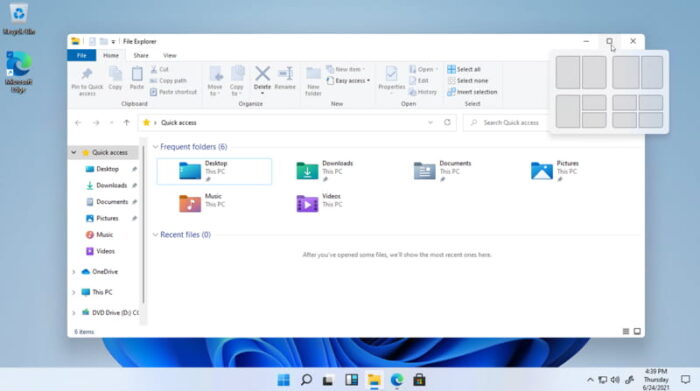The width and height of the screenshot is (700, 391).
Task: Open the Properties ribbon button
Action: tap(392, 79)
